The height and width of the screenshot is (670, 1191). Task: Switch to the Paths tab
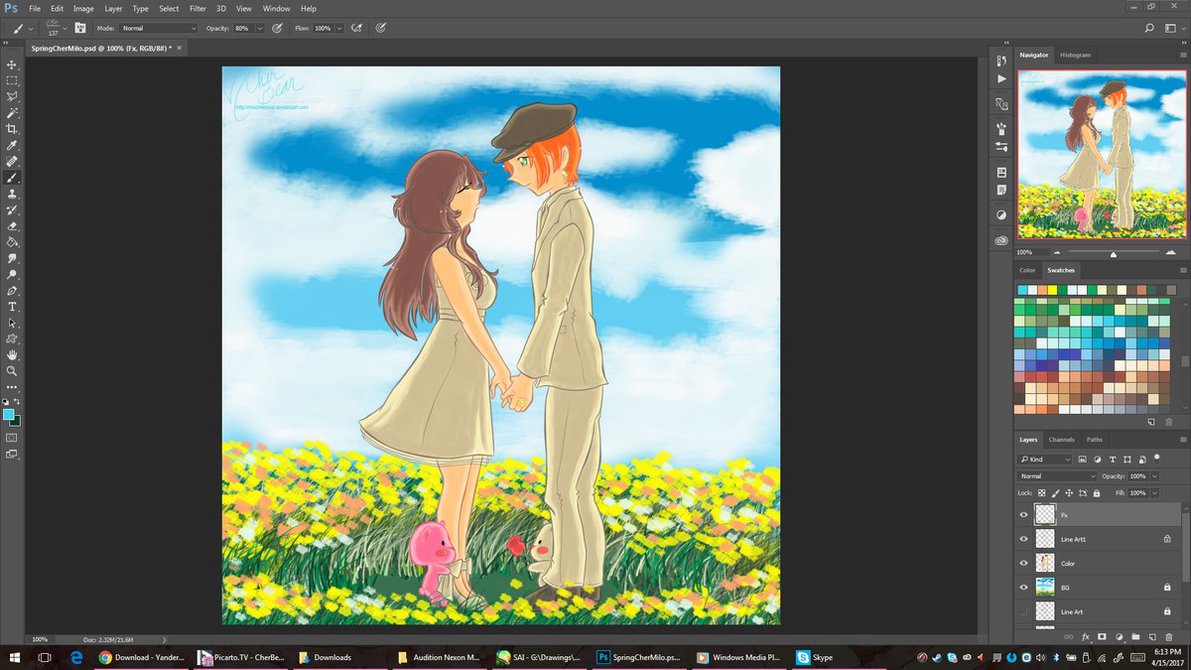click(1095, 440)
